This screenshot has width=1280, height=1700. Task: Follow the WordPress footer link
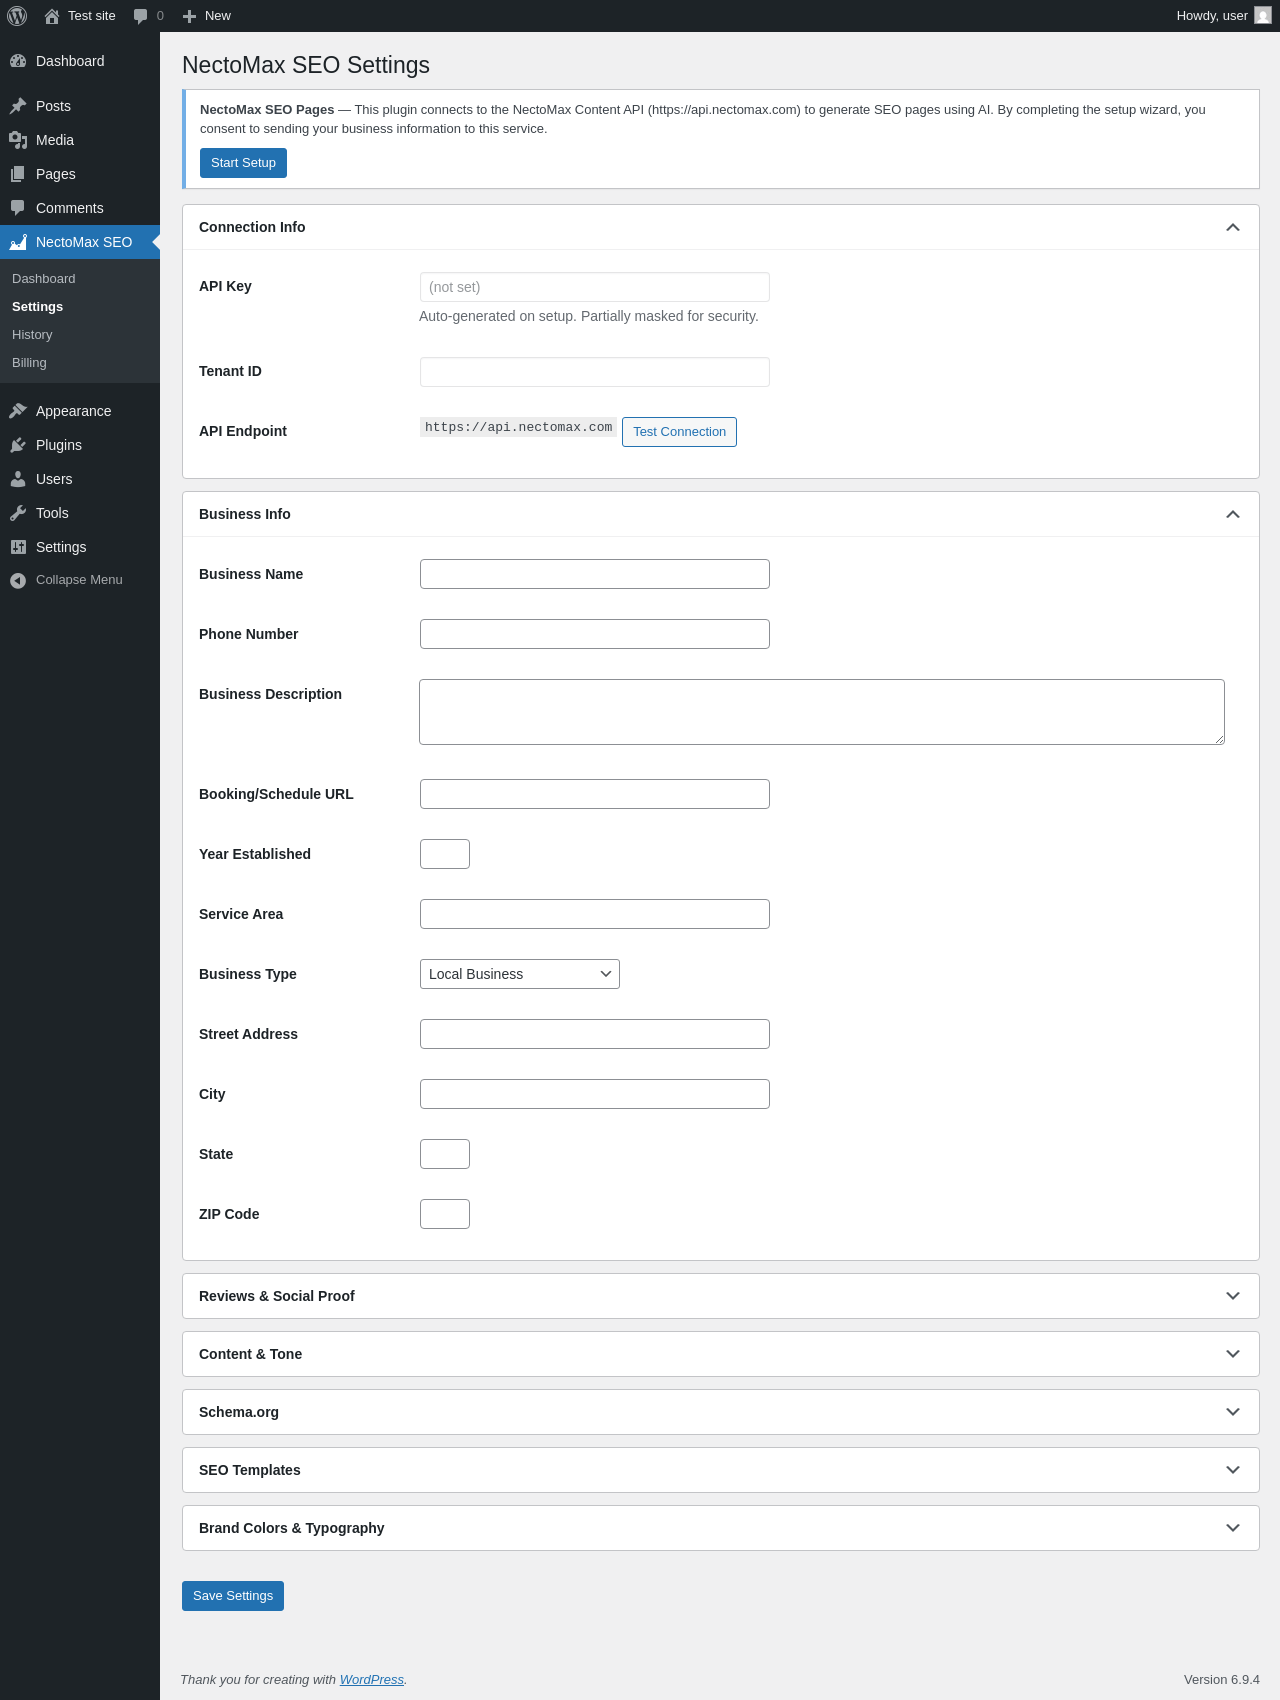click(371, 1680)
